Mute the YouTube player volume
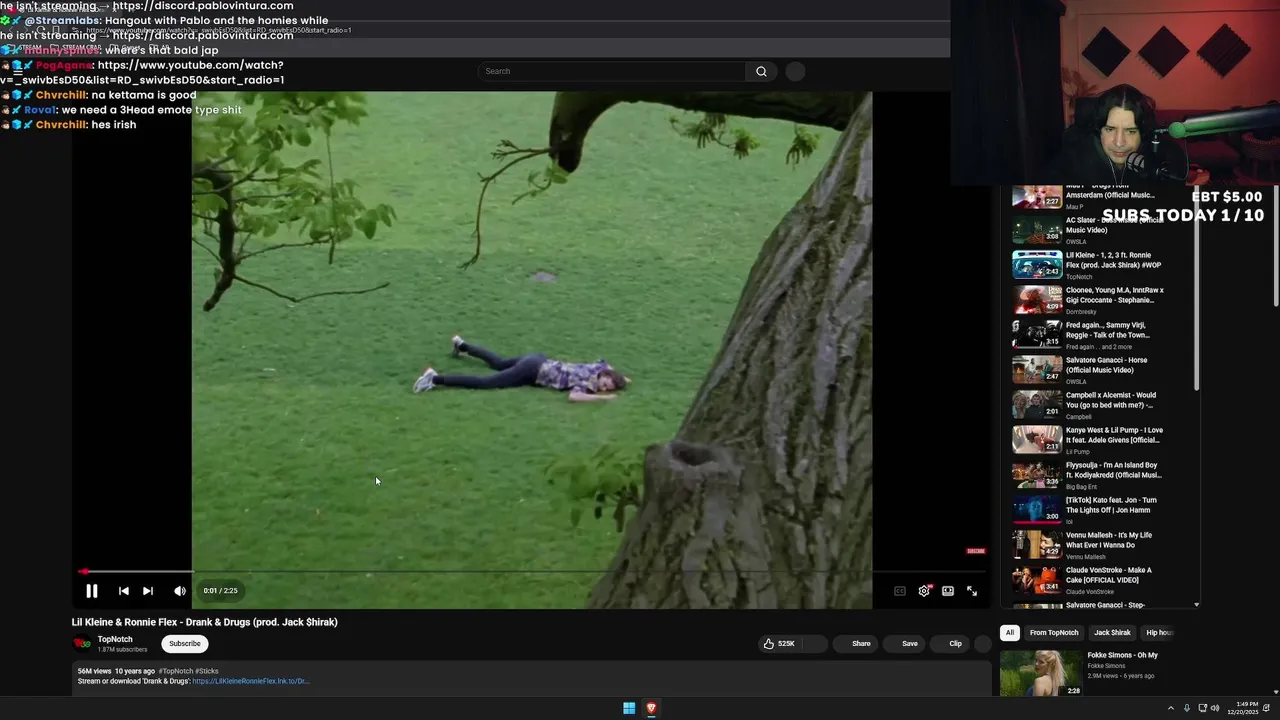 click(x=180, y=591)
